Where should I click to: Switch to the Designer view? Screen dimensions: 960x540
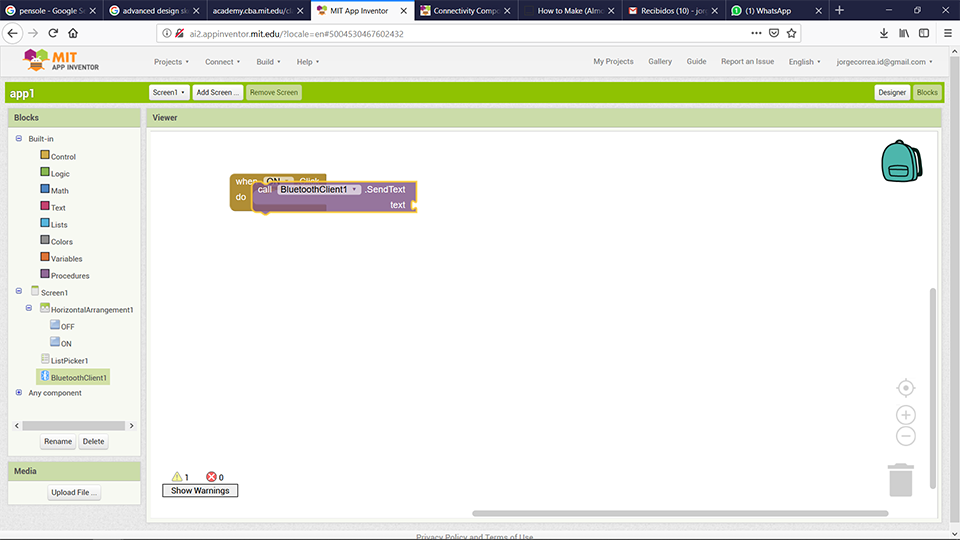(891, 92)
